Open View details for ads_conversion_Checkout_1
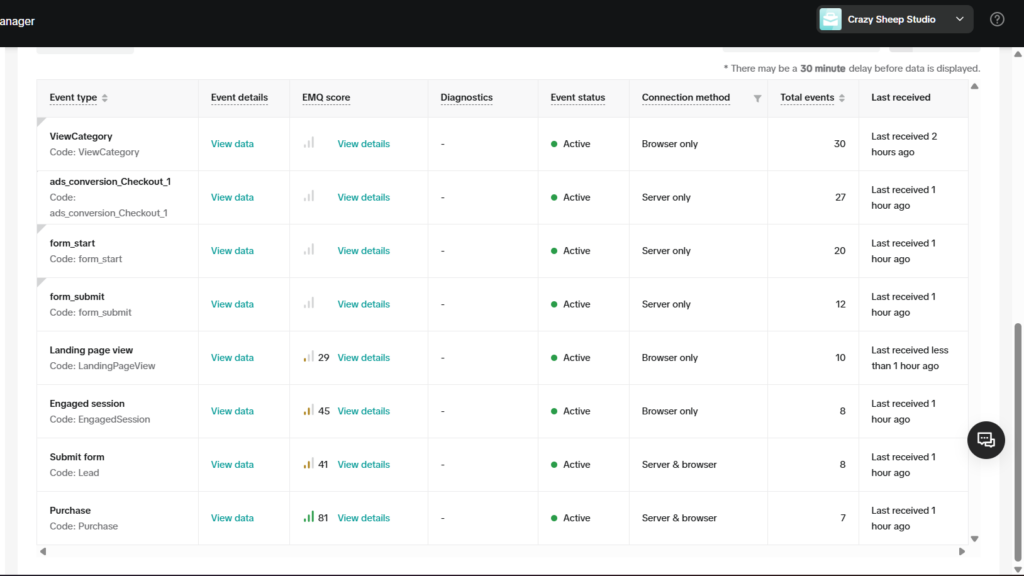The width and height of the screenshot is (1024, 576). point(363,198)
